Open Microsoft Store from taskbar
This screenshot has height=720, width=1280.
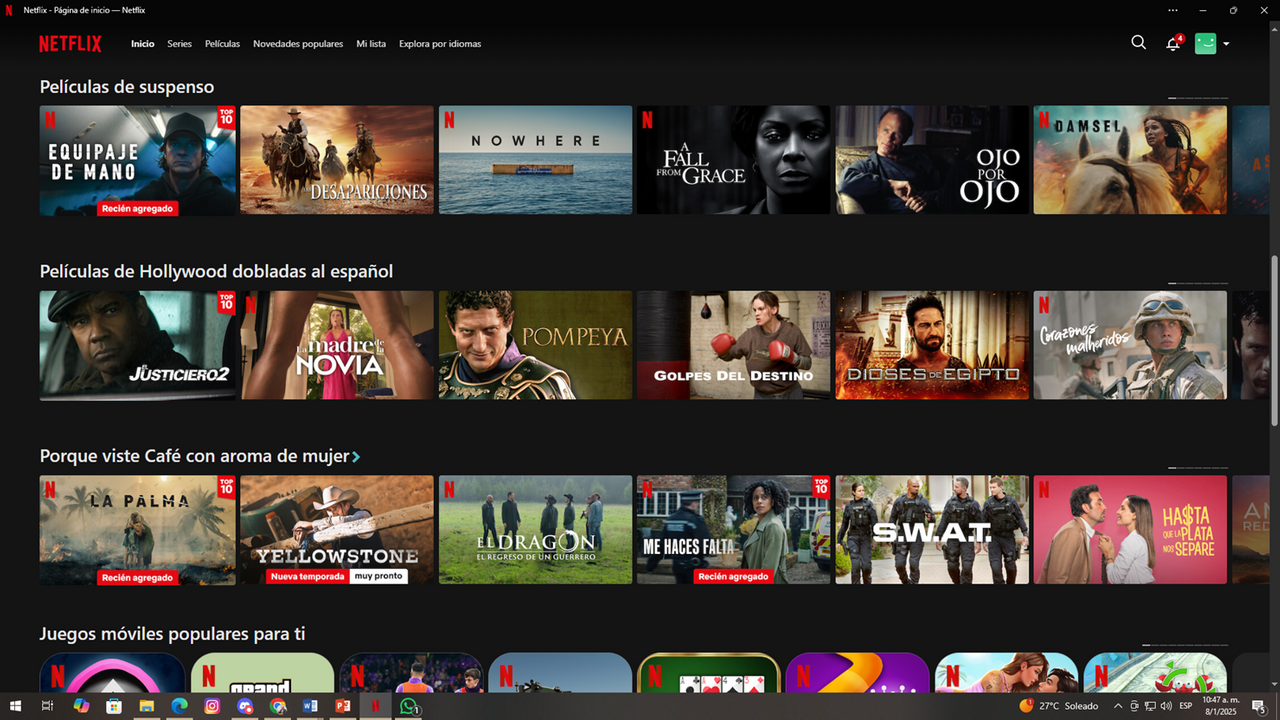[x=114, y=706]
